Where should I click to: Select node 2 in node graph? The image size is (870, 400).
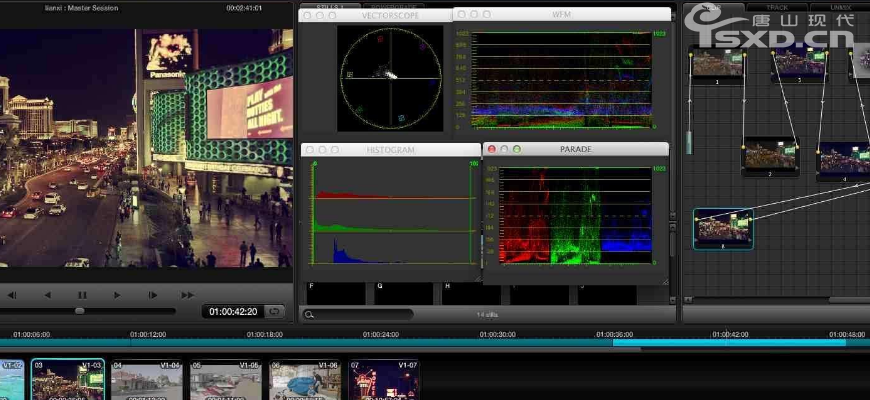coord(770,155)
